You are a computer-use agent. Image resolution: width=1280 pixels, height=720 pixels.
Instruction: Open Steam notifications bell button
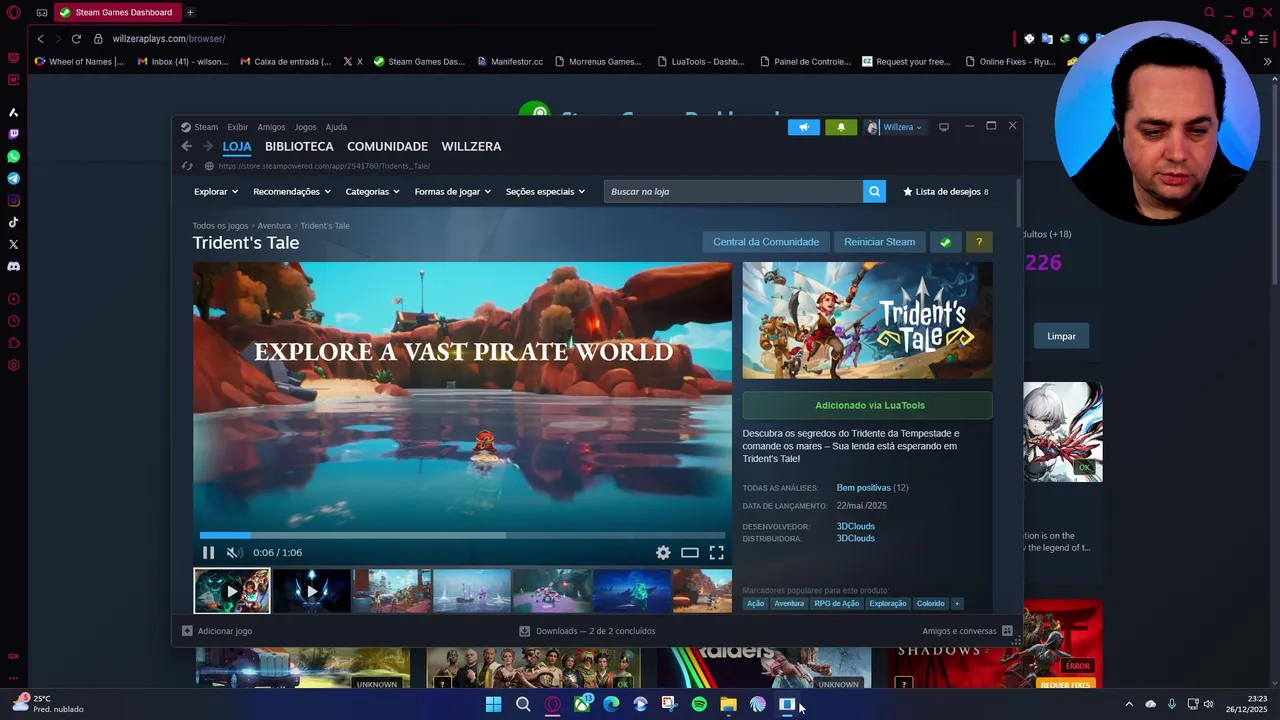click(841, 127)
